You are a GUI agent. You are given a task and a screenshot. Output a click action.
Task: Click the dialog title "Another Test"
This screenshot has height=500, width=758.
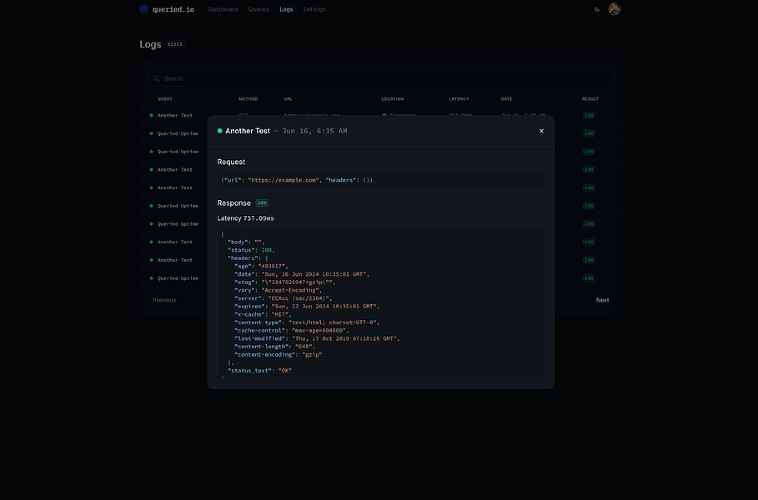point(248,131)
